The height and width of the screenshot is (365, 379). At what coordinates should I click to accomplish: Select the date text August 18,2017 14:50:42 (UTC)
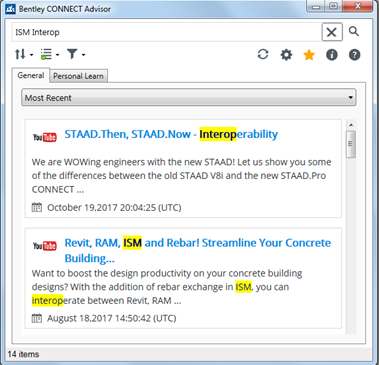(112, 318)
